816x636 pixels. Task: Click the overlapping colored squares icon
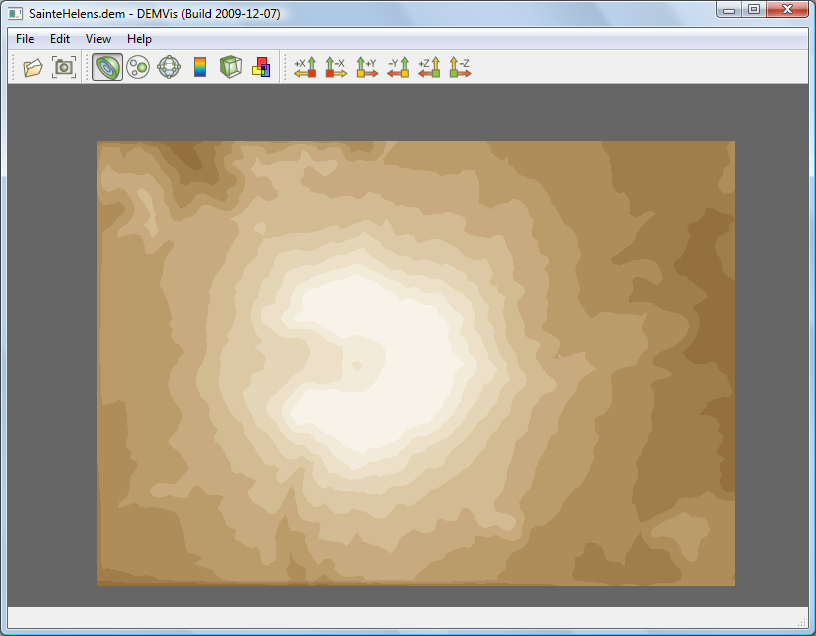point(261,68)
